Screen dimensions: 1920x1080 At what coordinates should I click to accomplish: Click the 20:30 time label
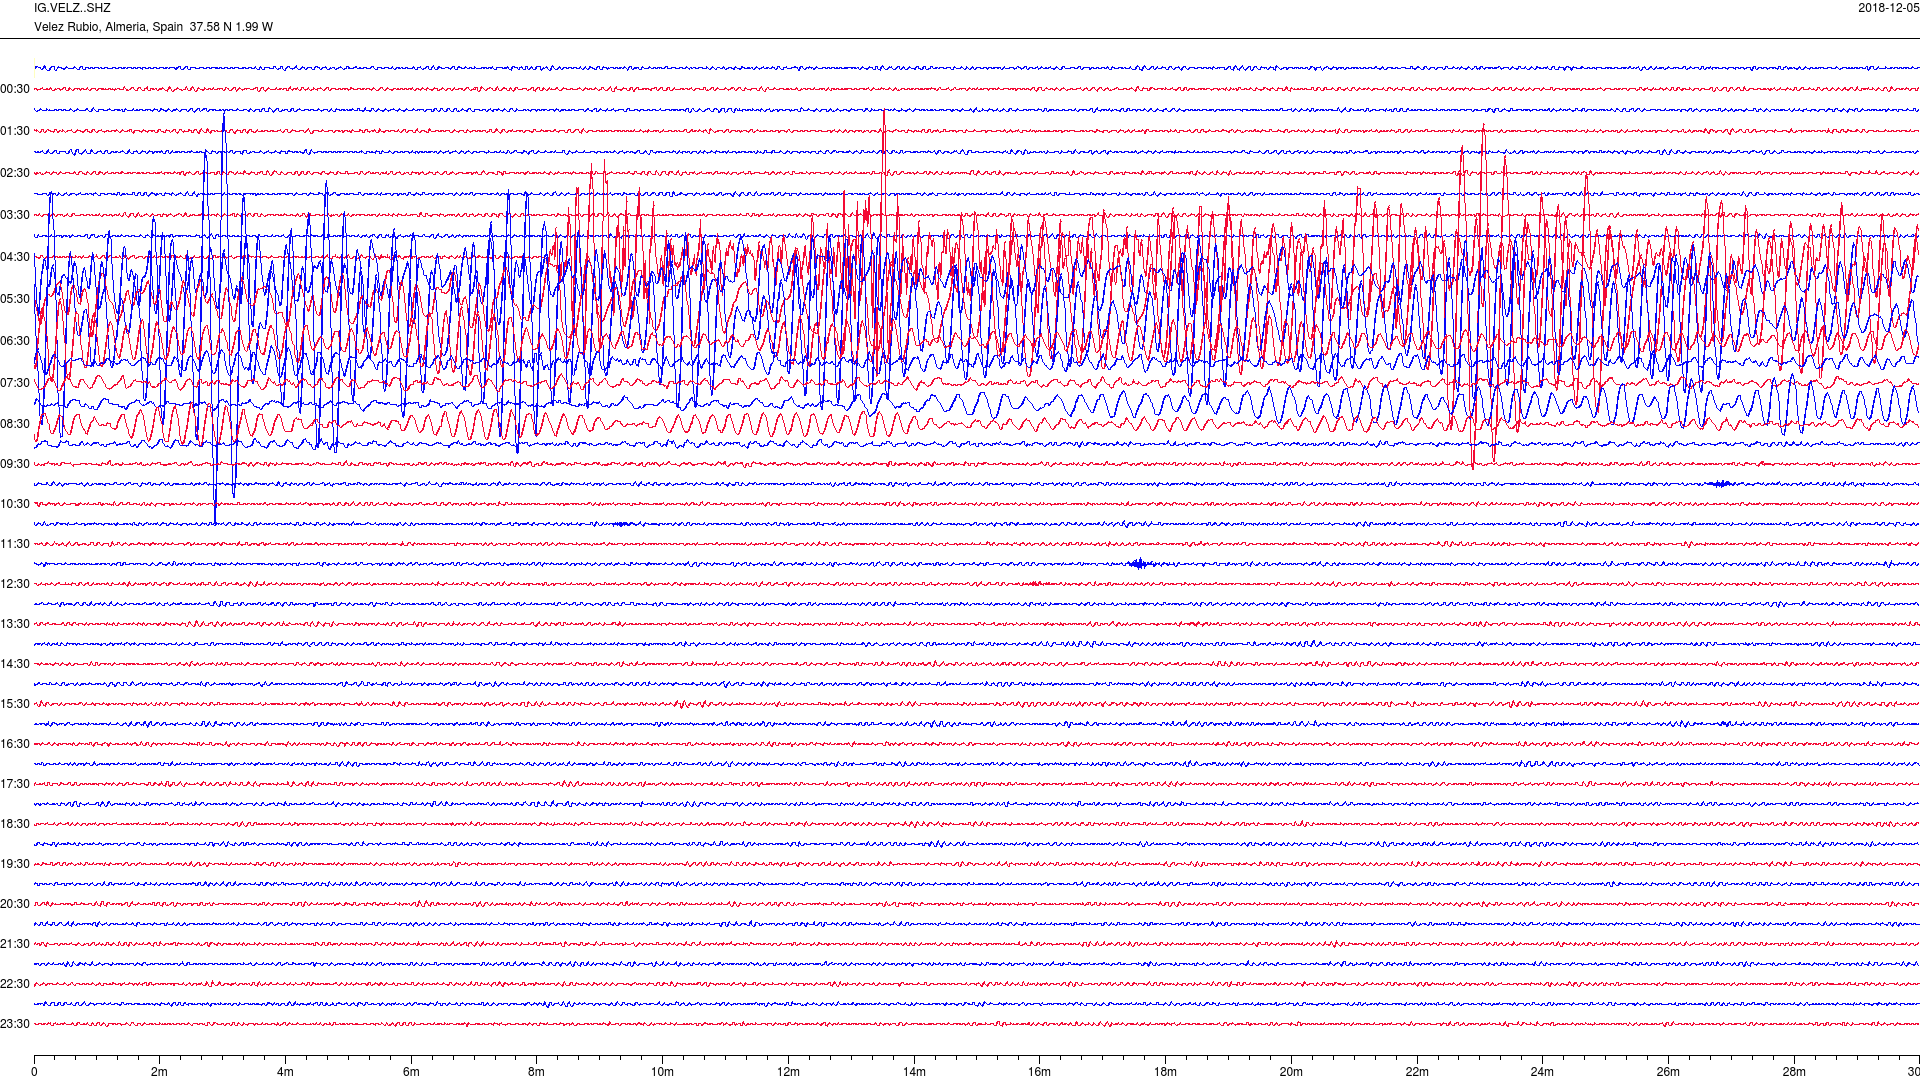(15, 904)
